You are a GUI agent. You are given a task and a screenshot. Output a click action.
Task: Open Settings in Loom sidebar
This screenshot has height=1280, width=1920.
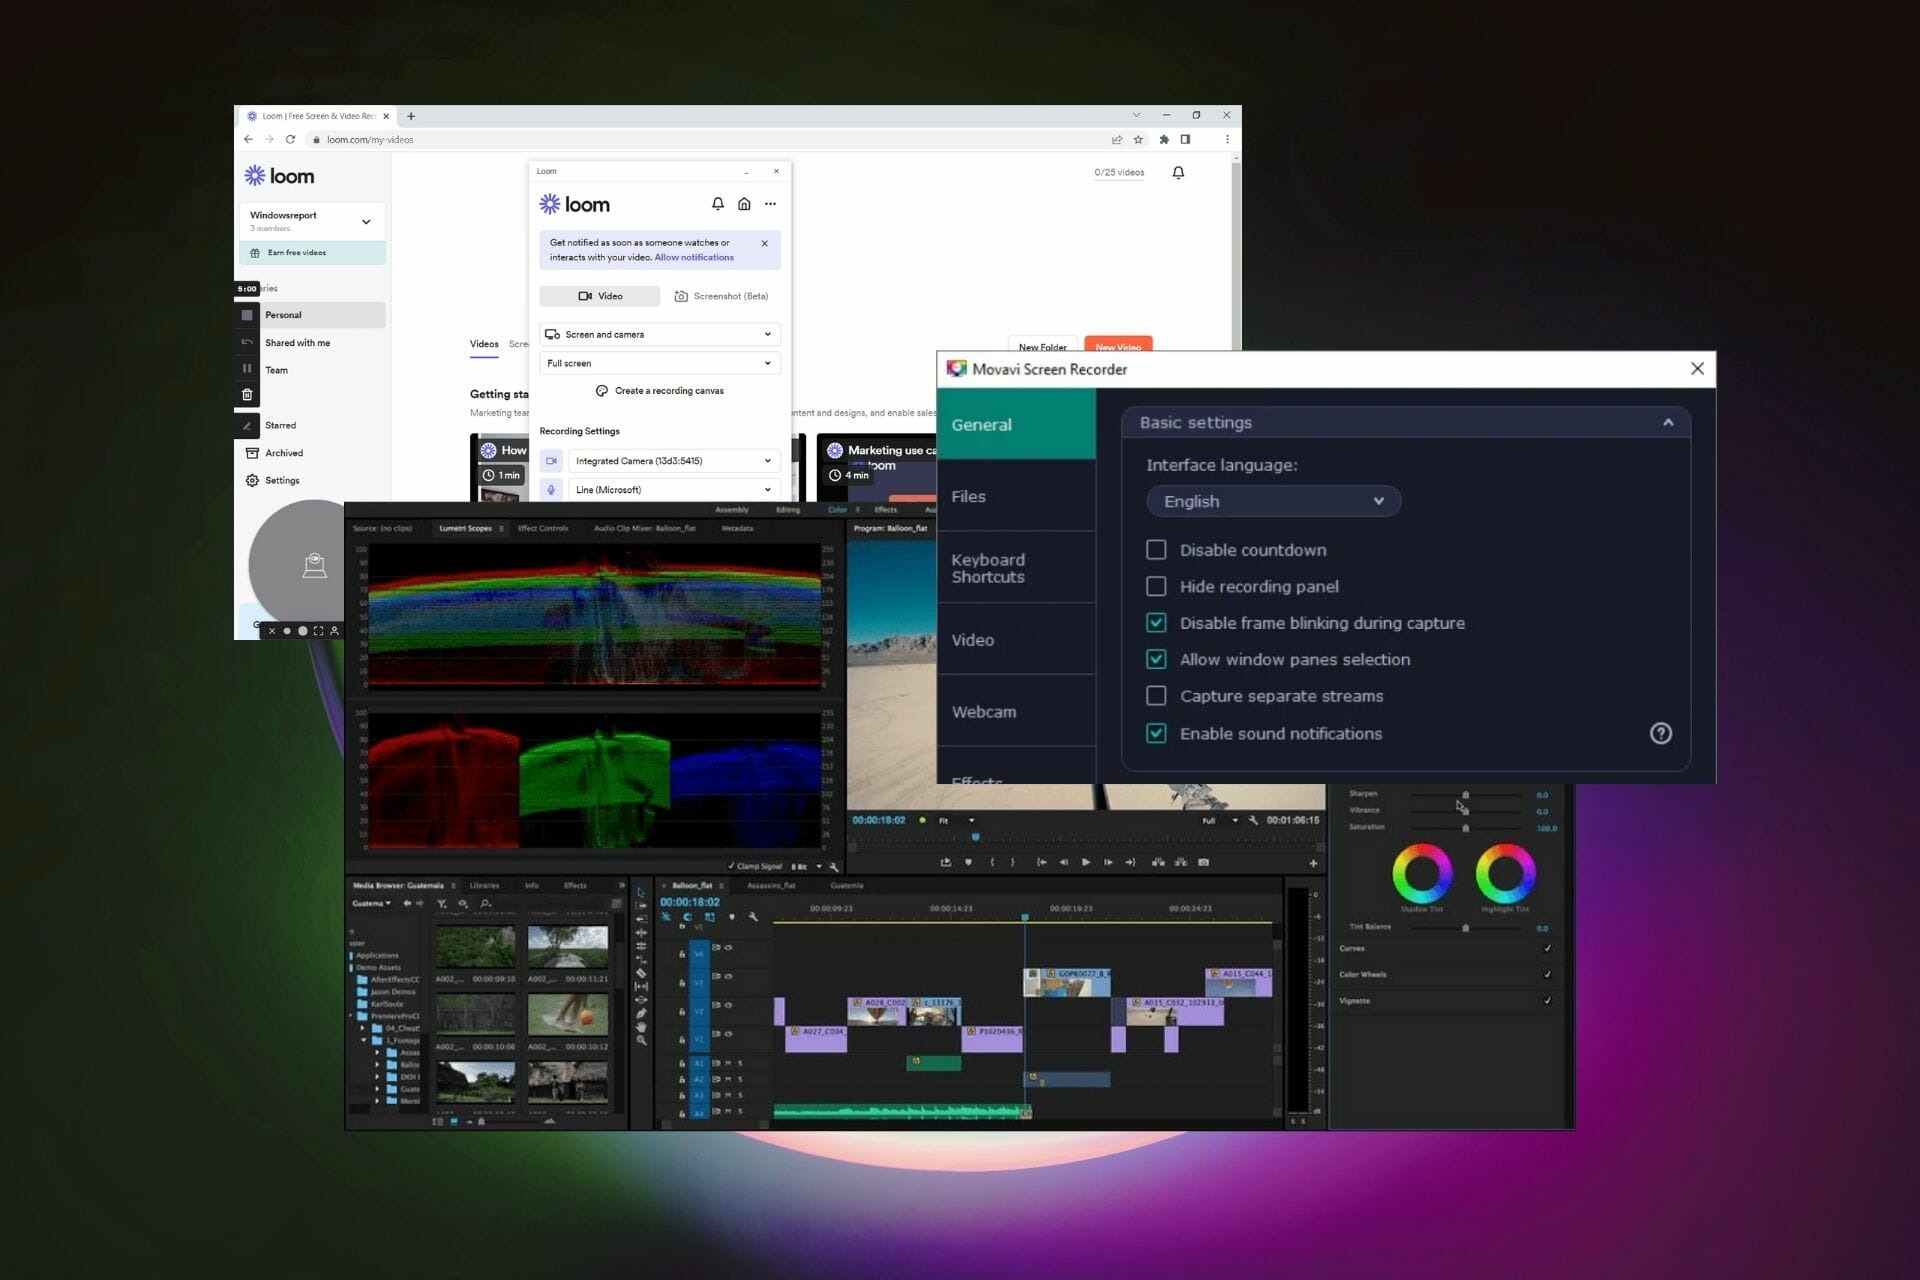point(282,480)
